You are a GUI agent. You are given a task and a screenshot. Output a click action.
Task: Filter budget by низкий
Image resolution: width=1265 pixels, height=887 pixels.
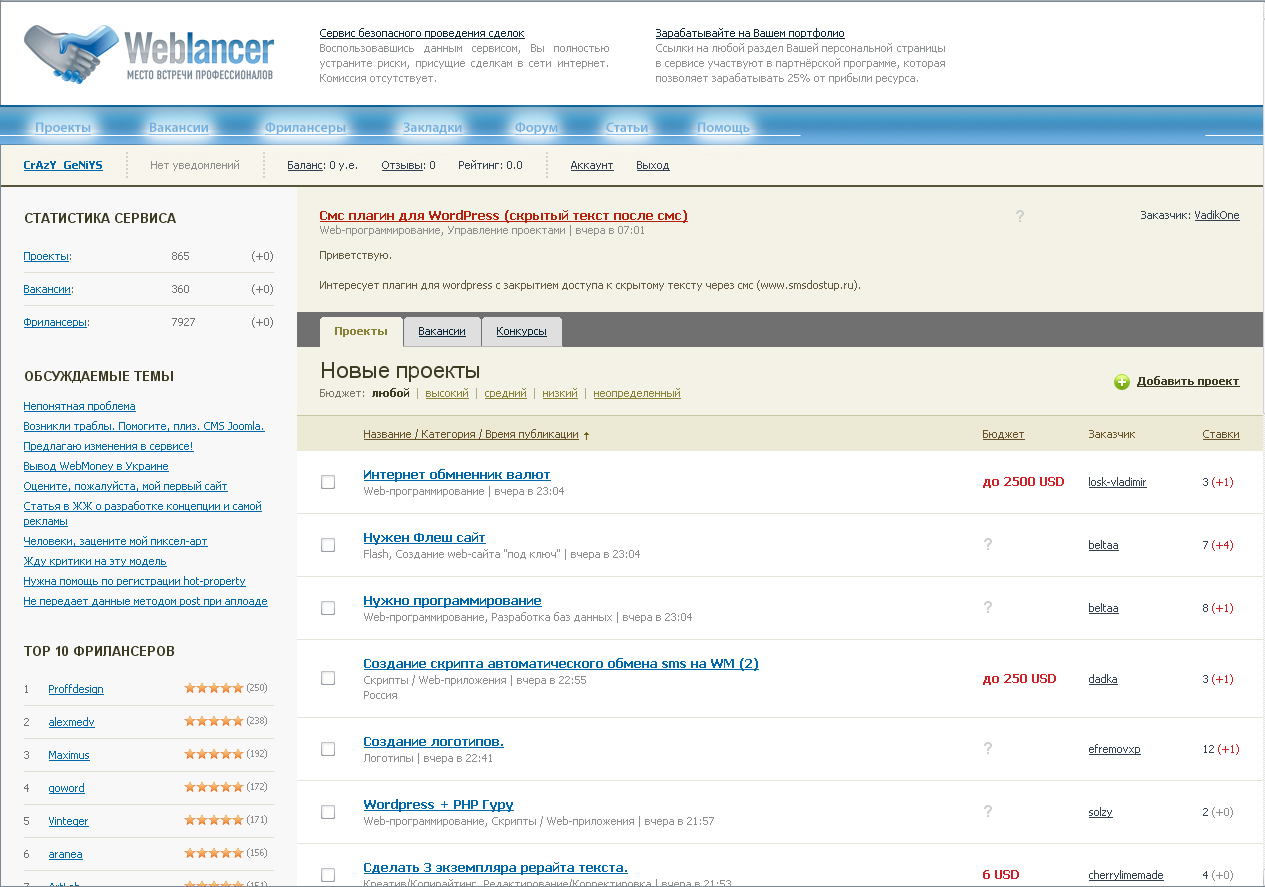[560, 393]
